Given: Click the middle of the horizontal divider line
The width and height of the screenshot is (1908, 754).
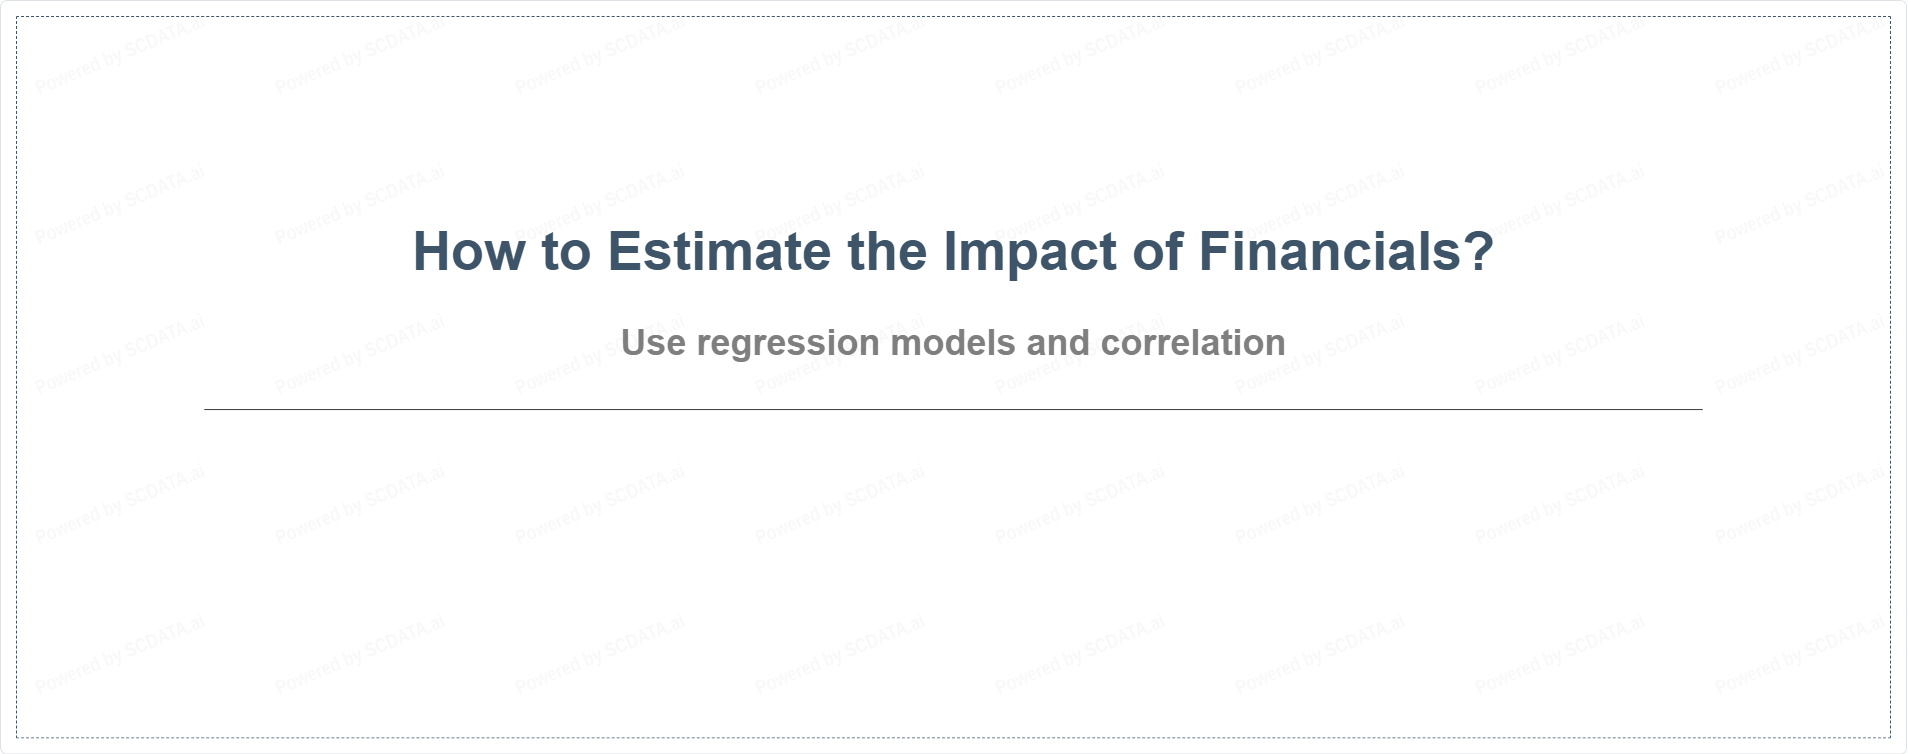Looking at the screenshot, I should tap(953, 409).
